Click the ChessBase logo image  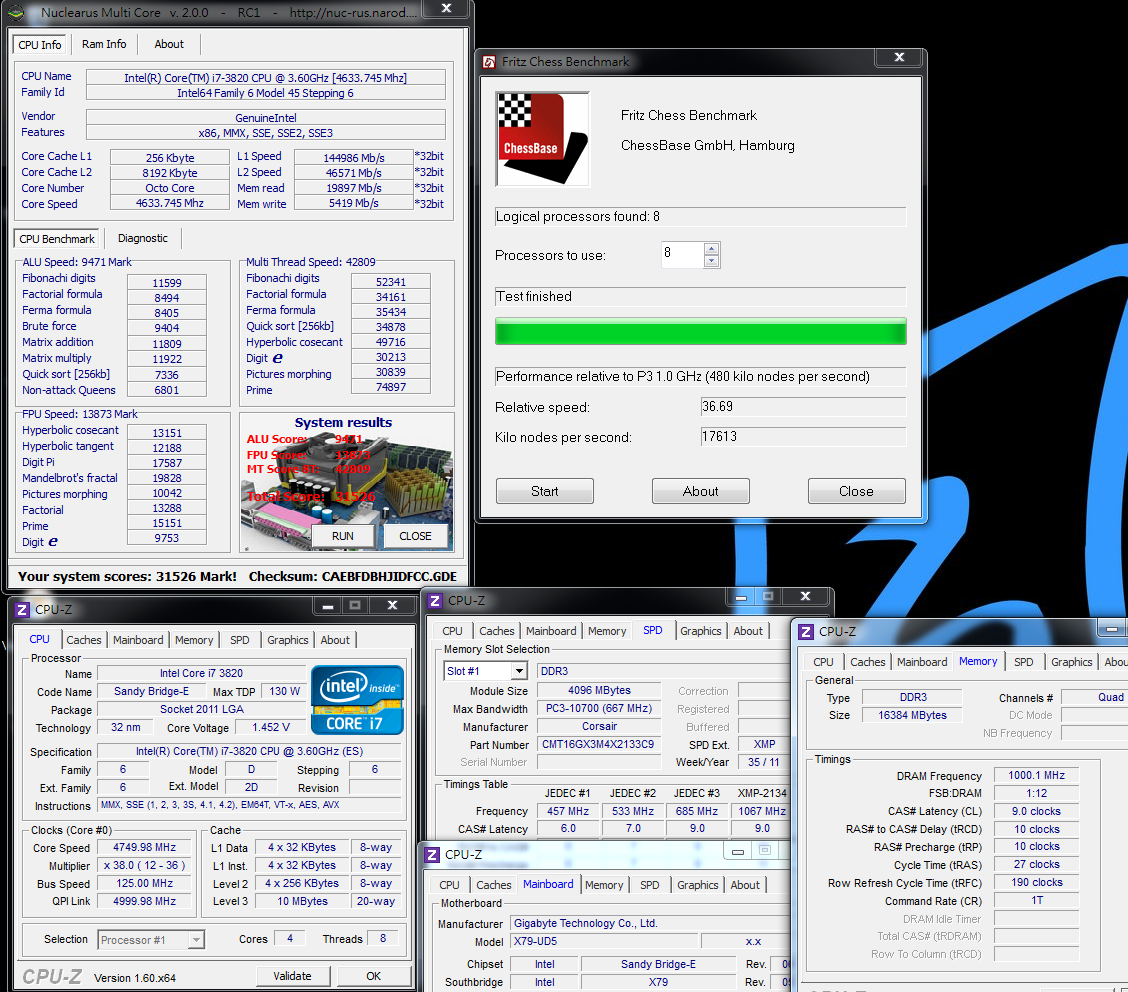pyautogui.click(x=542, y=139)
